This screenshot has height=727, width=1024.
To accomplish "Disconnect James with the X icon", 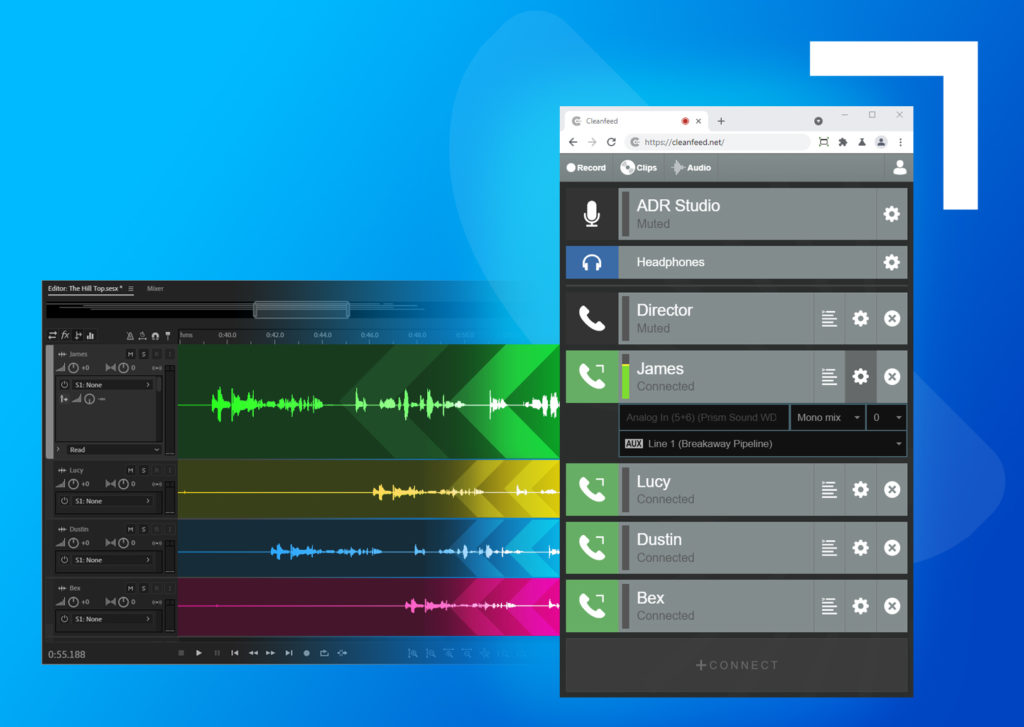I will point(891,376).
